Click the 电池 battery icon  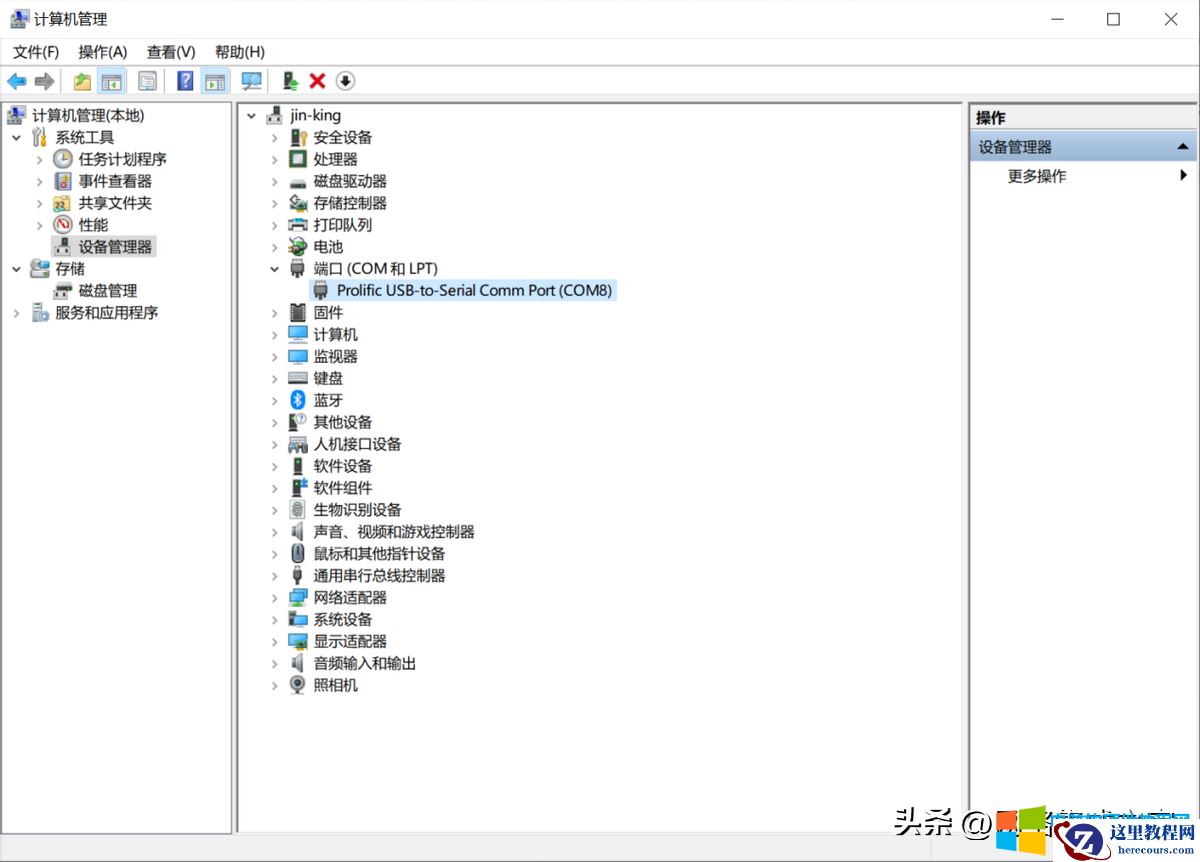(298, 247)
